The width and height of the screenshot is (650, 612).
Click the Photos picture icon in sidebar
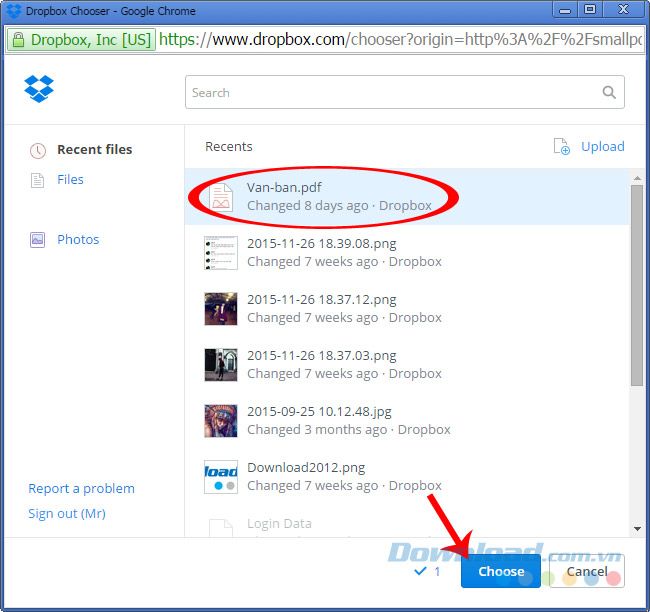coord(37,240)
